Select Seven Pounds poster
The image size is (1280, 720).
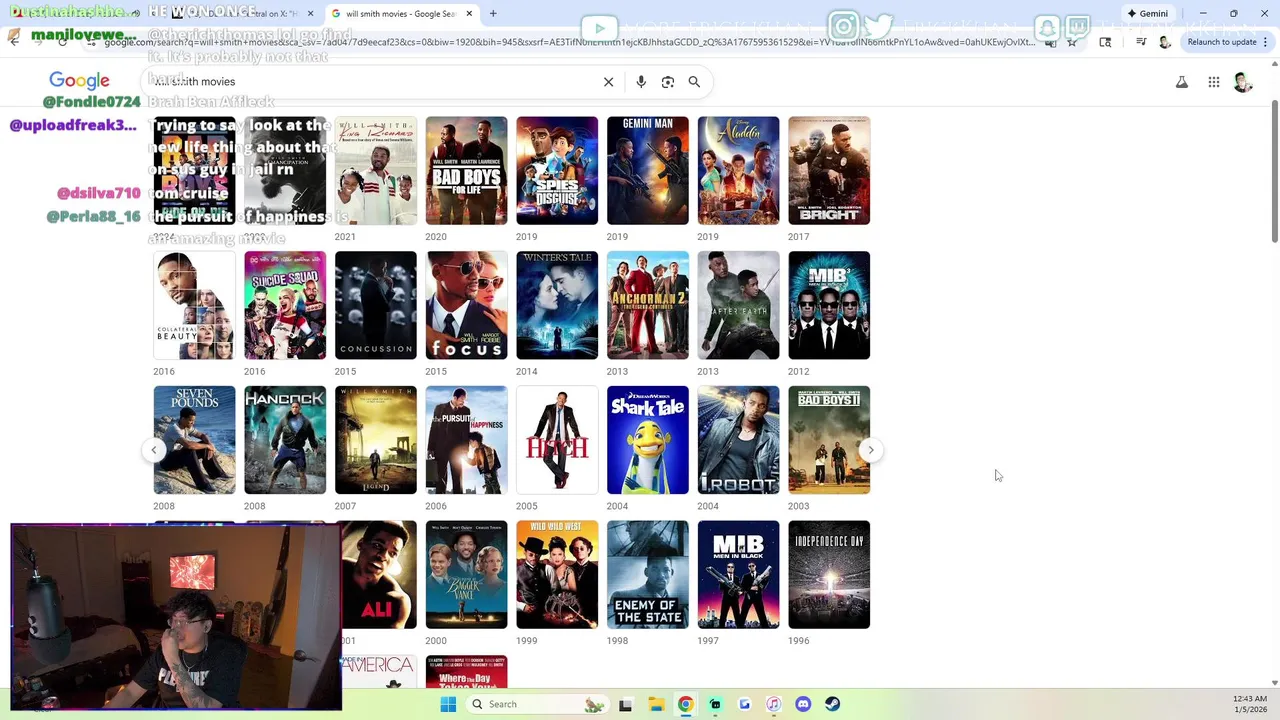point(194,440)
